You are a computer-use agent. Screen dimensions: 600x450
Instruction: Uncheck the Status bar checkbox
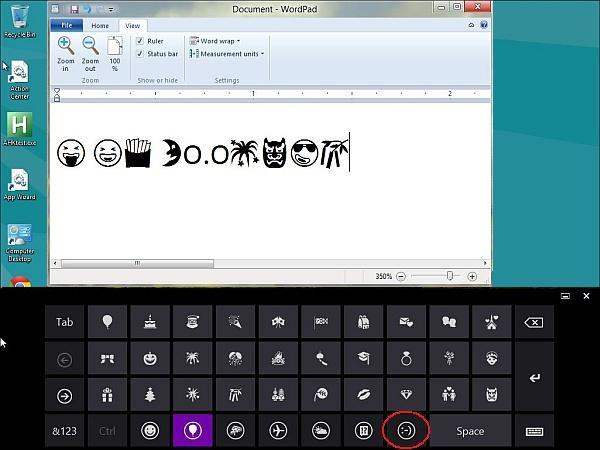[140, 54]
